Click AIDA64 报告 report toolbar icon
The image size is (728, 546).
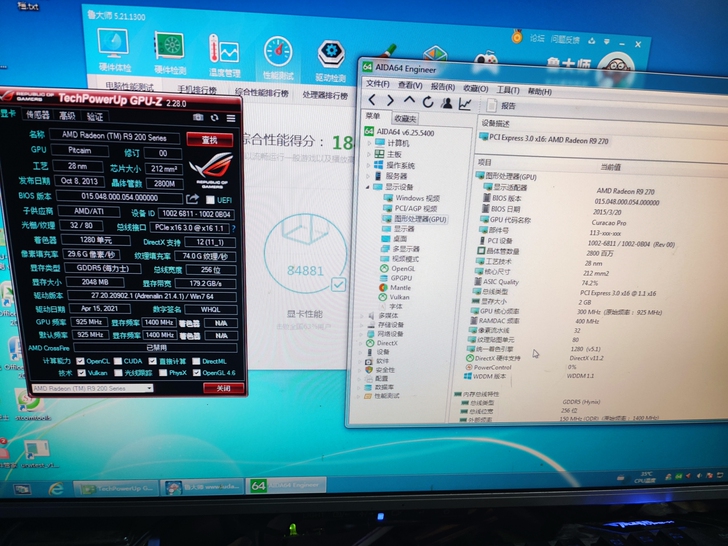pyautogui.click(x=500, y=105)
